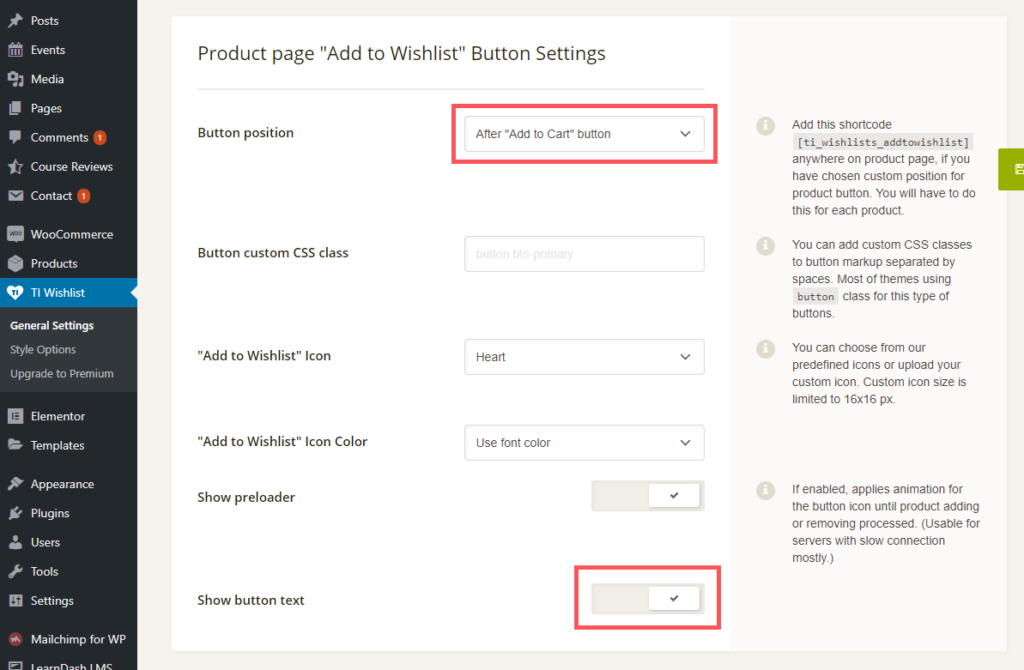
Task: Click the Elementor icon in sidebar
Action: click(15, 416)
